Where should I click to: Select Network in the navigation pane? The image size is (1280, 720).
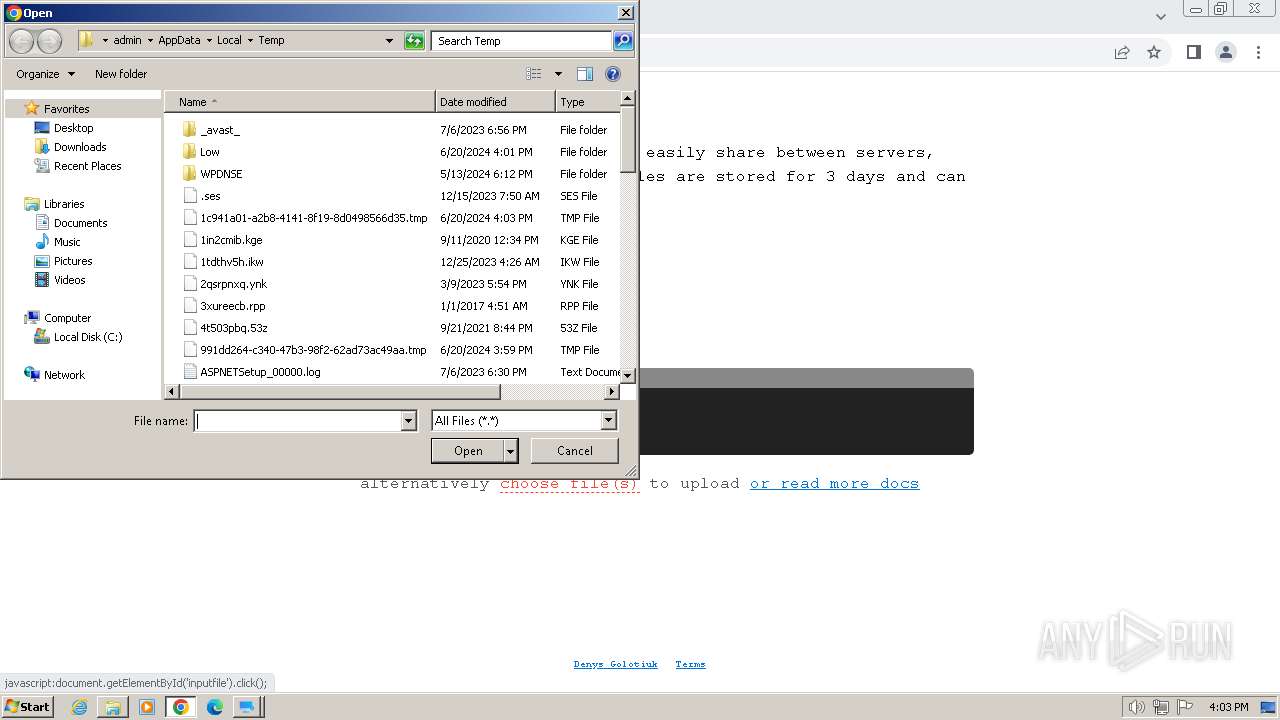pyautogui.click(x=64, y=375)
